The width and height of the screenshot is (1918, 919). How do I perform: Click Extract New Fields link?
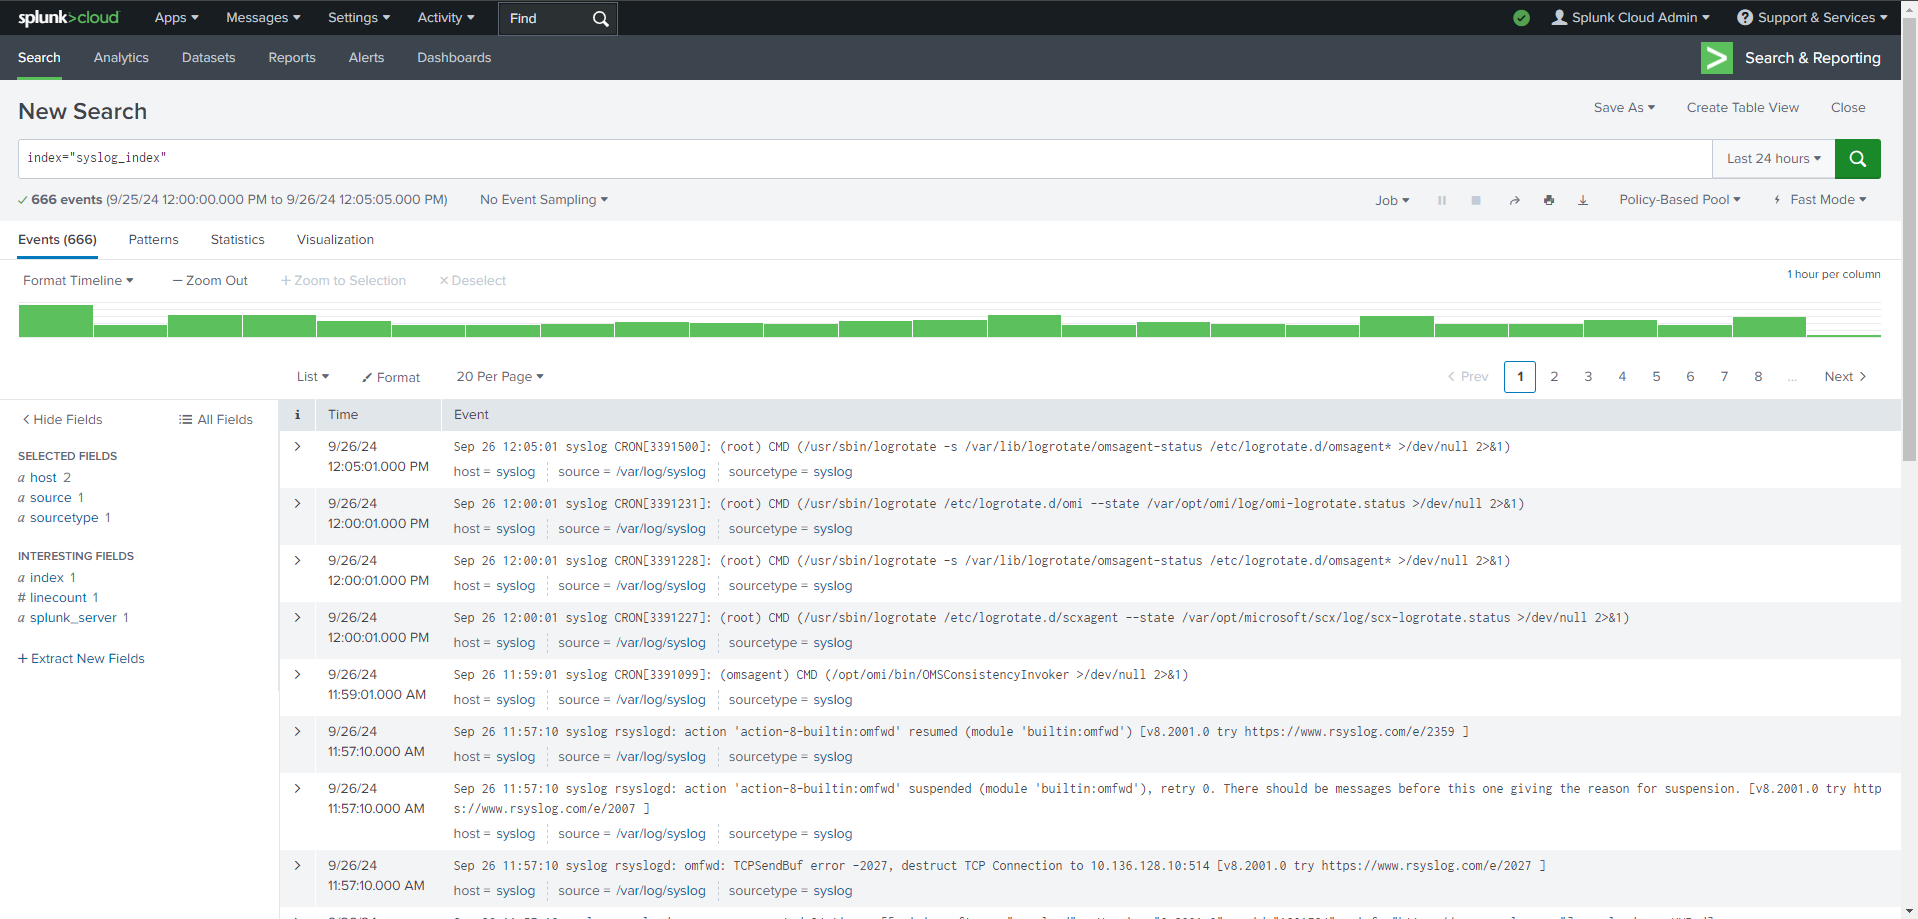point(81,658)
